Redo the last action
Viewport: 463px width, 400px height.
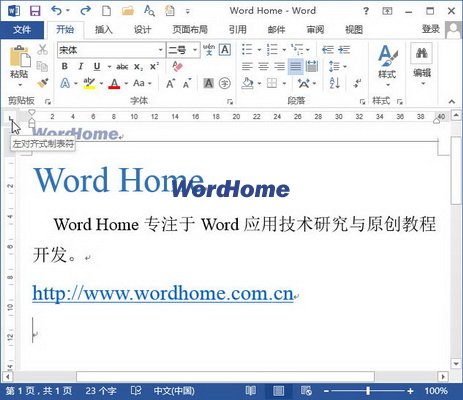[86, 10]
